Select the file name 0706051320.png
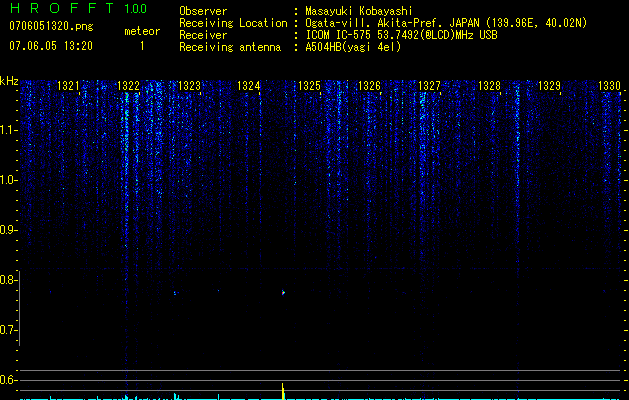629x400 pixels. 51,26
